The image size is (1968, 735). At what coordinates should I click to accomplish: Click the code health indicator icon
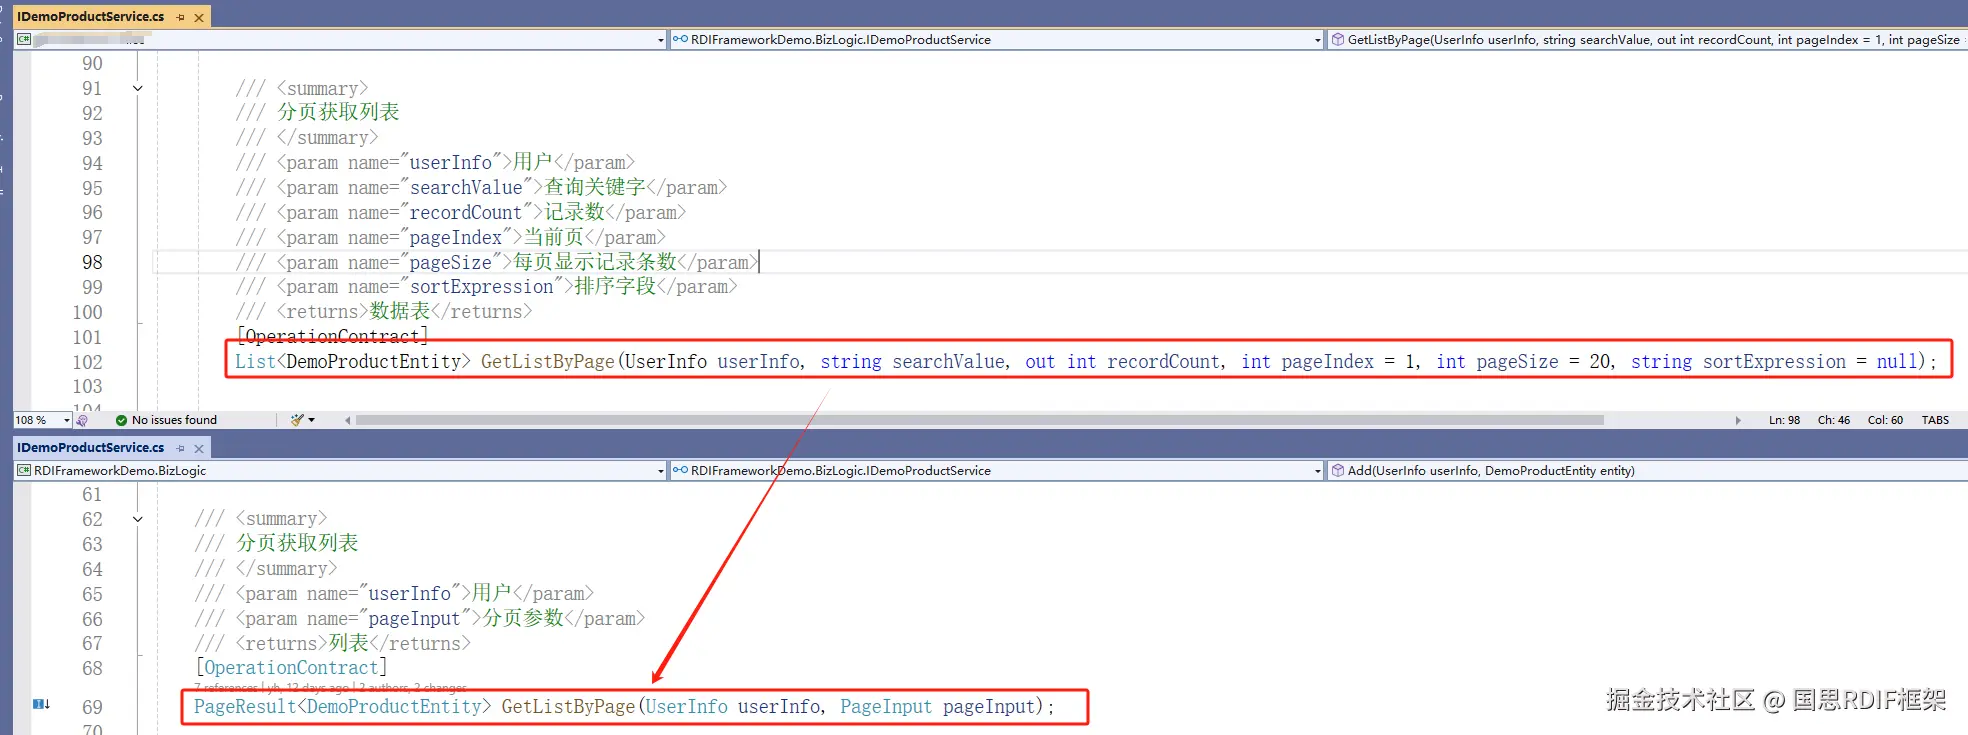(82, 420)
